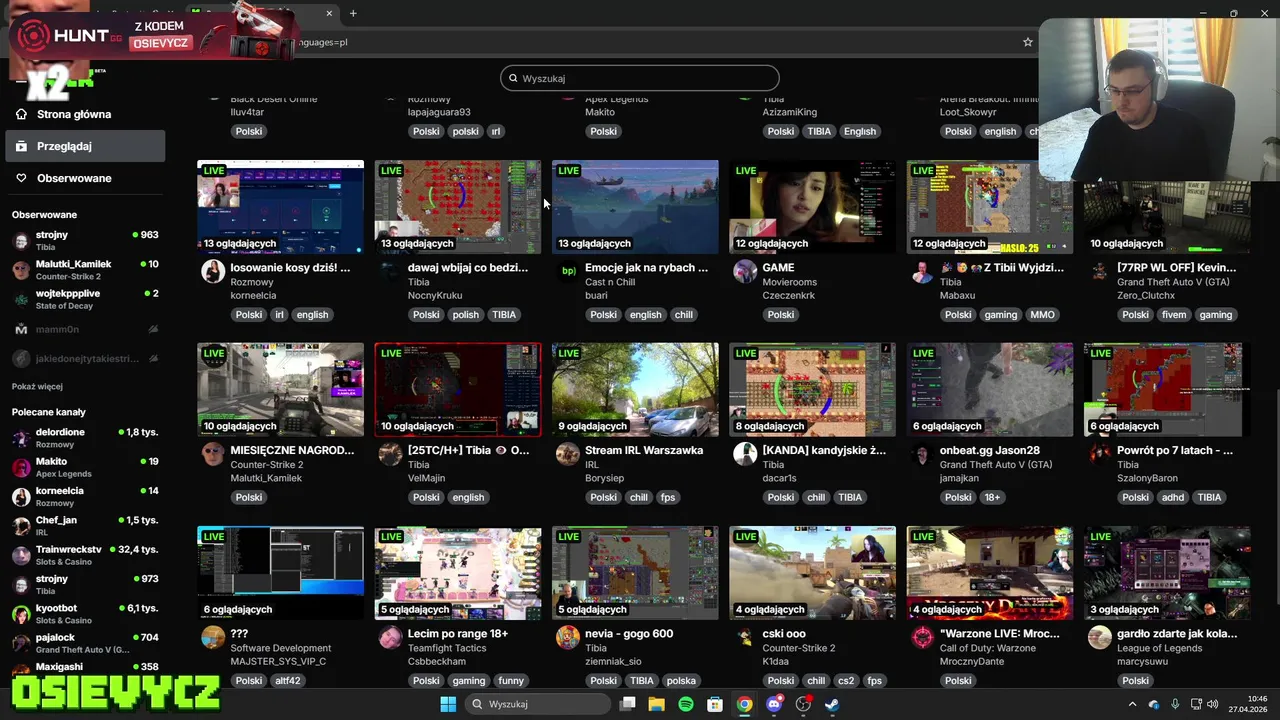1280x720 pixels.
Task: Click the MIESIĘCZNE NAGROD... stream title
Action: coord(292,450)
